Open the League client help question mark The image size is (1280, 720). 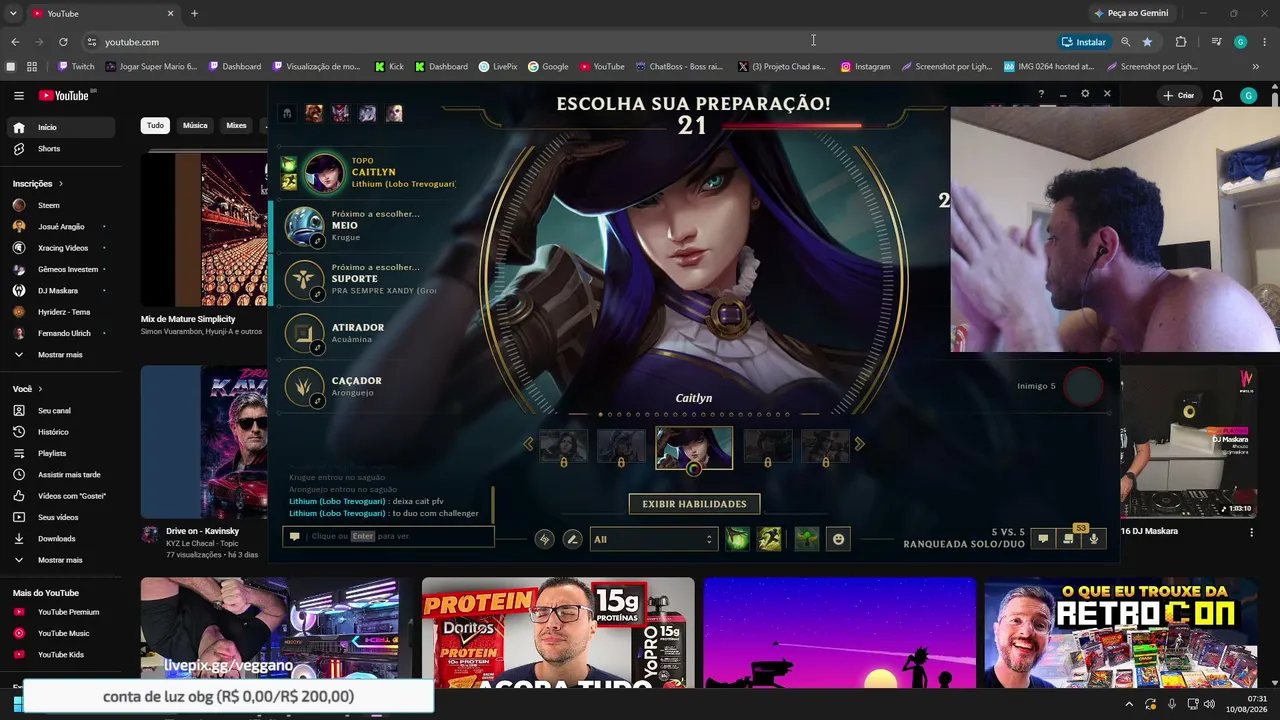coord(1041,94)
